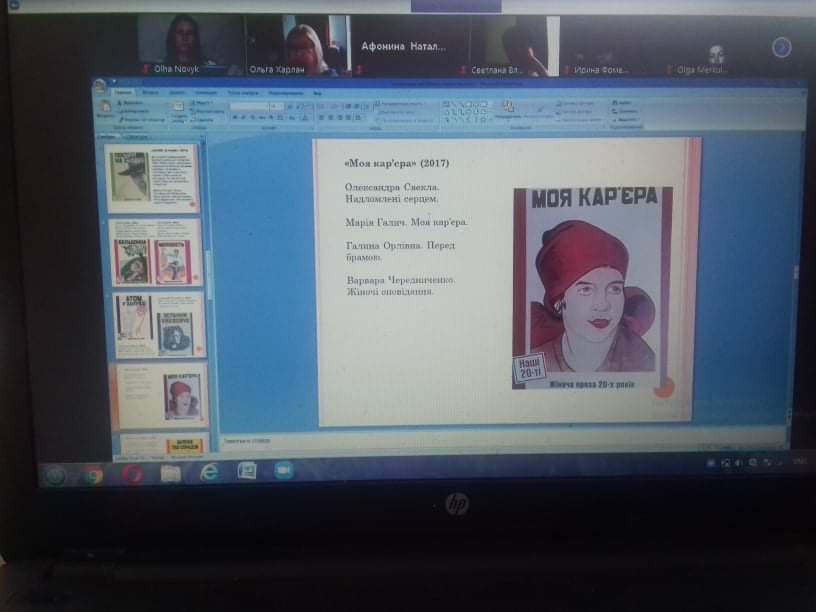
Task: Select Olha Novyk video tile
Action: tap(192, 45)
